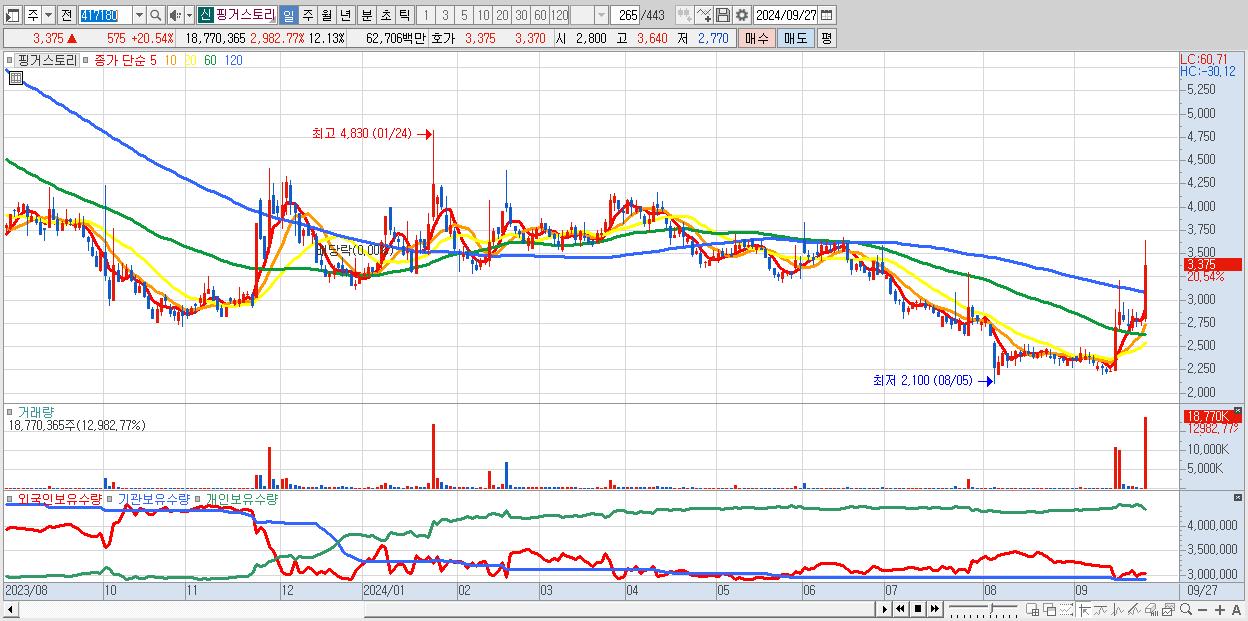Click the 전 button
Image resolution: width=1248 pixels, height=621 pixels.
[66, 15]
